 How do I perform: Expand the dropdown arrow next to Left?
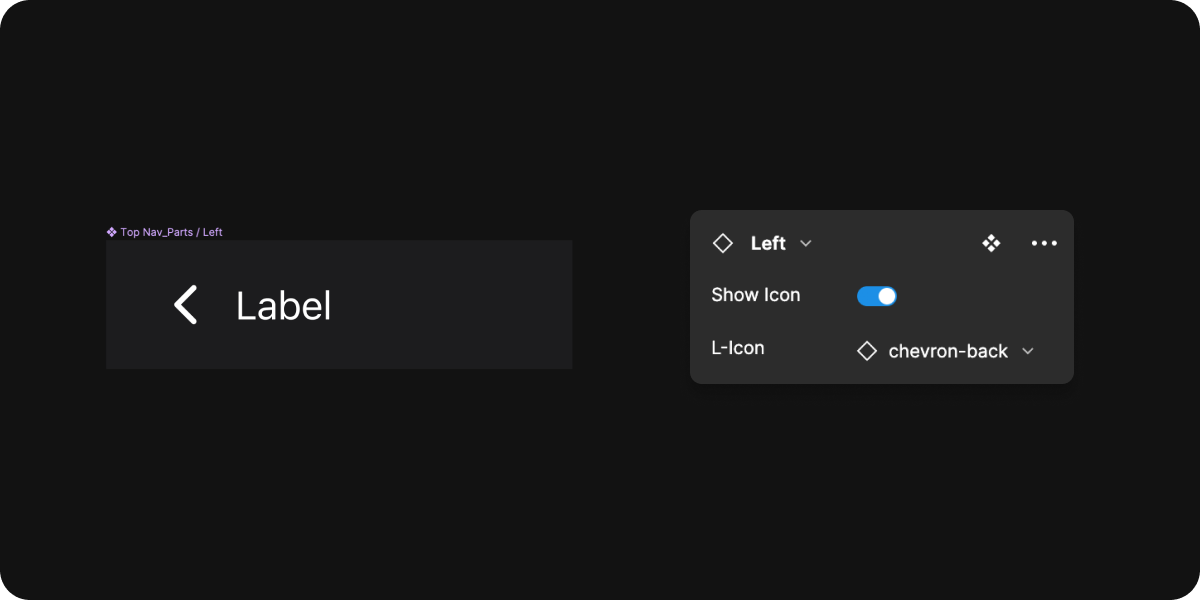[x=806, y=243]
